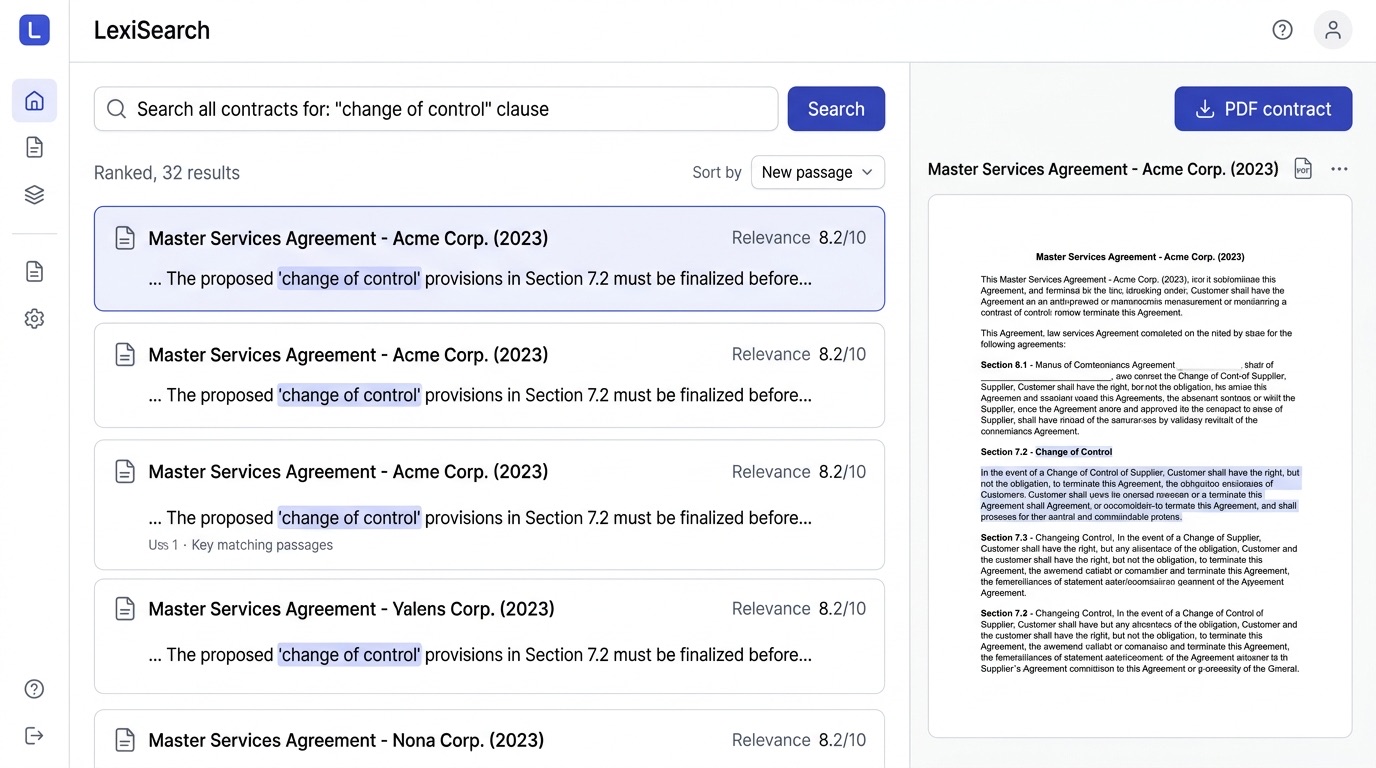Image resolution: width=1376 pixels, height=768 pixels.
Task: Open the Nona Corp. (2023) agreement result
Action: coord(489,739)
